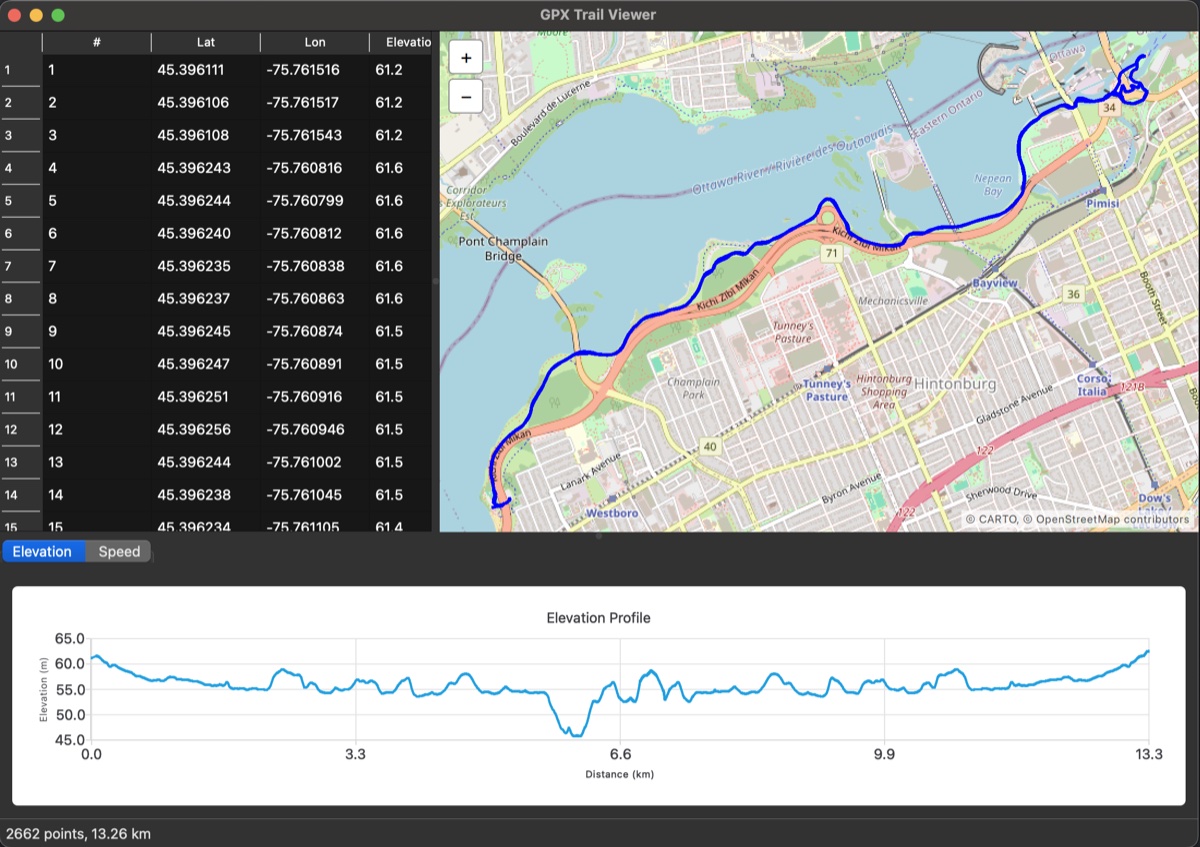
Task: Zoom out on the map
Action: [x=466, y=96]
